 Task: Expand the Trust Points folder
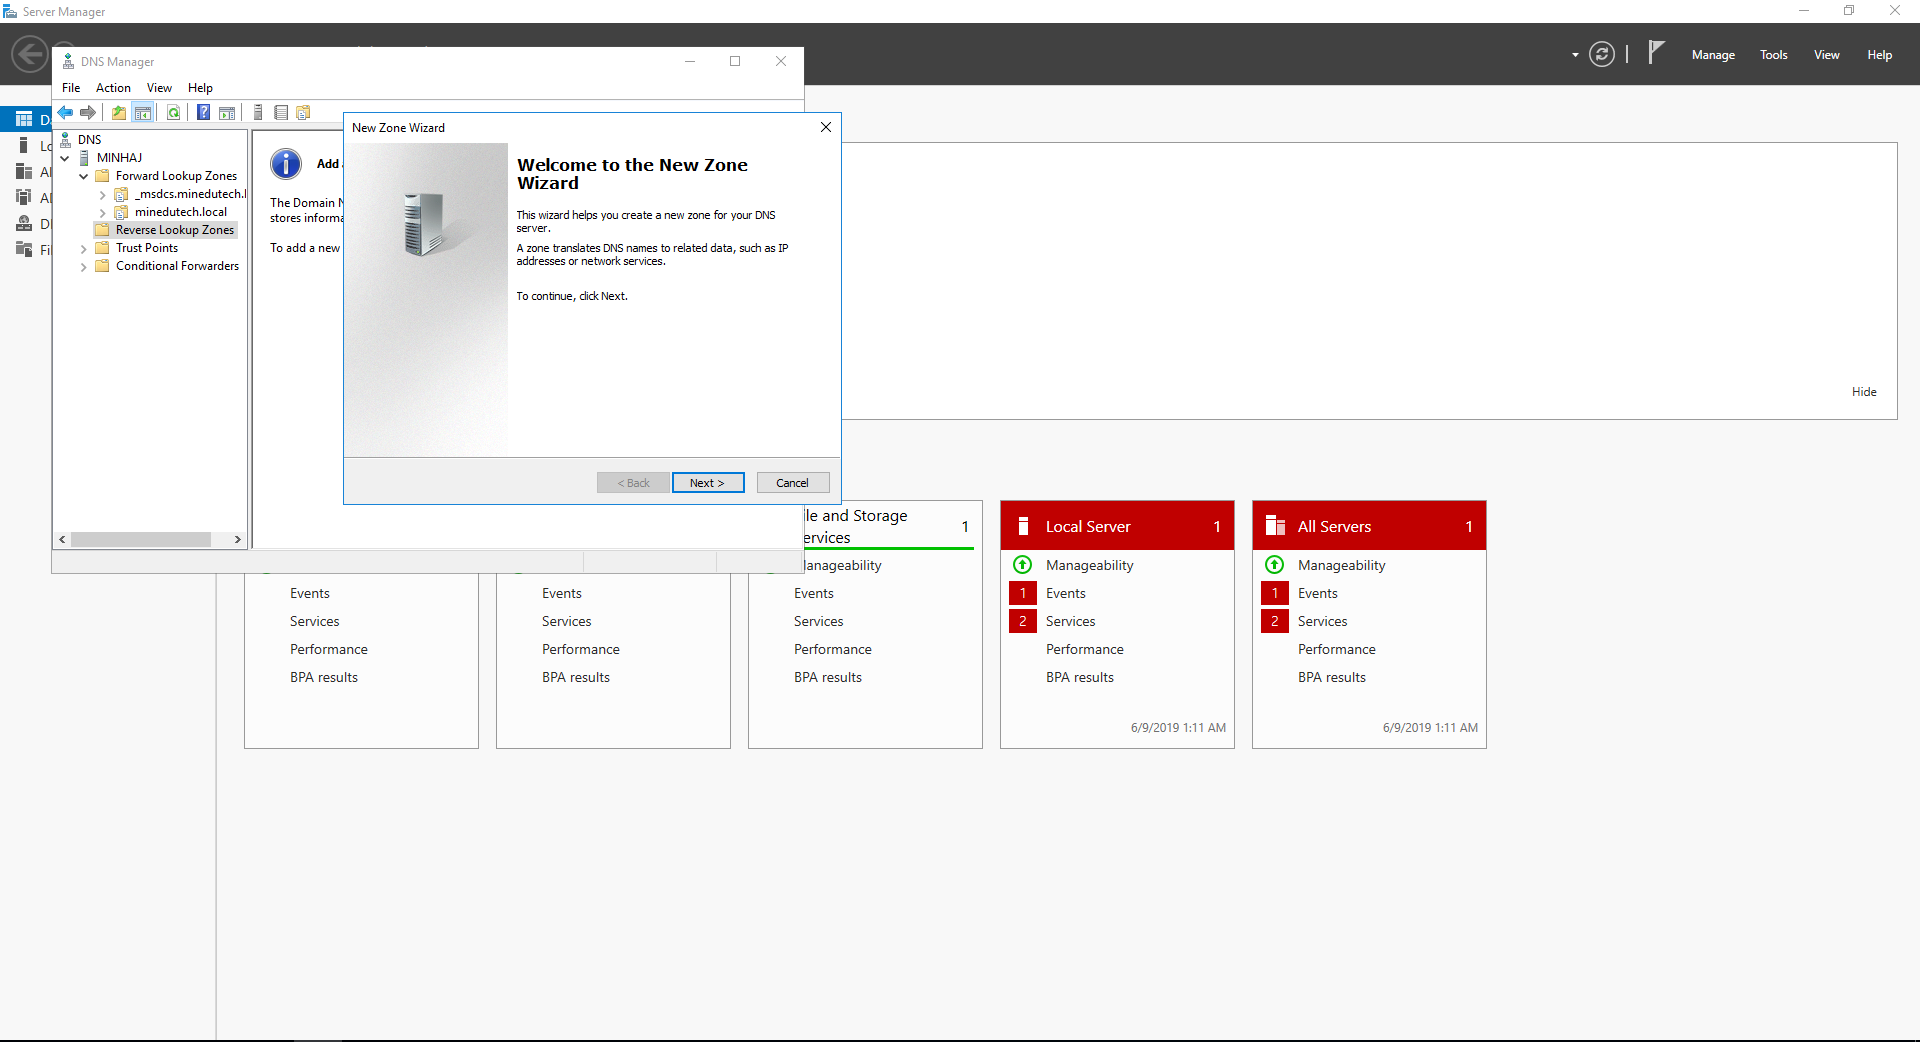[83, 248]
